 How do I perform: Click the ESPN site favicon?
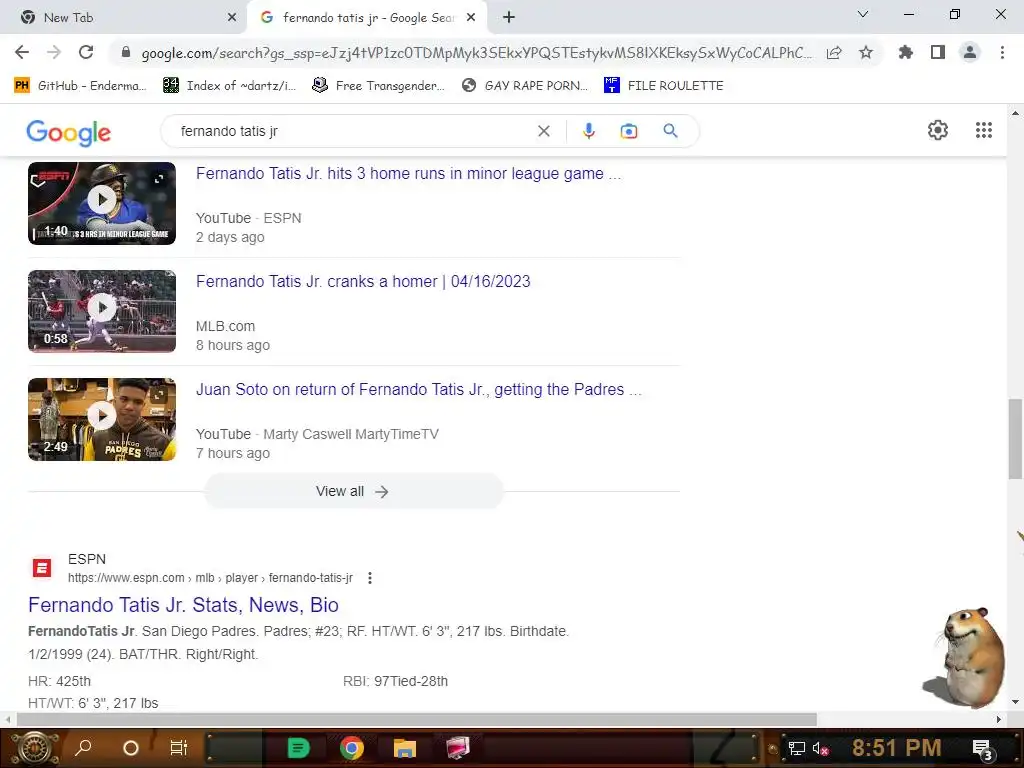[x=42, y=568]
